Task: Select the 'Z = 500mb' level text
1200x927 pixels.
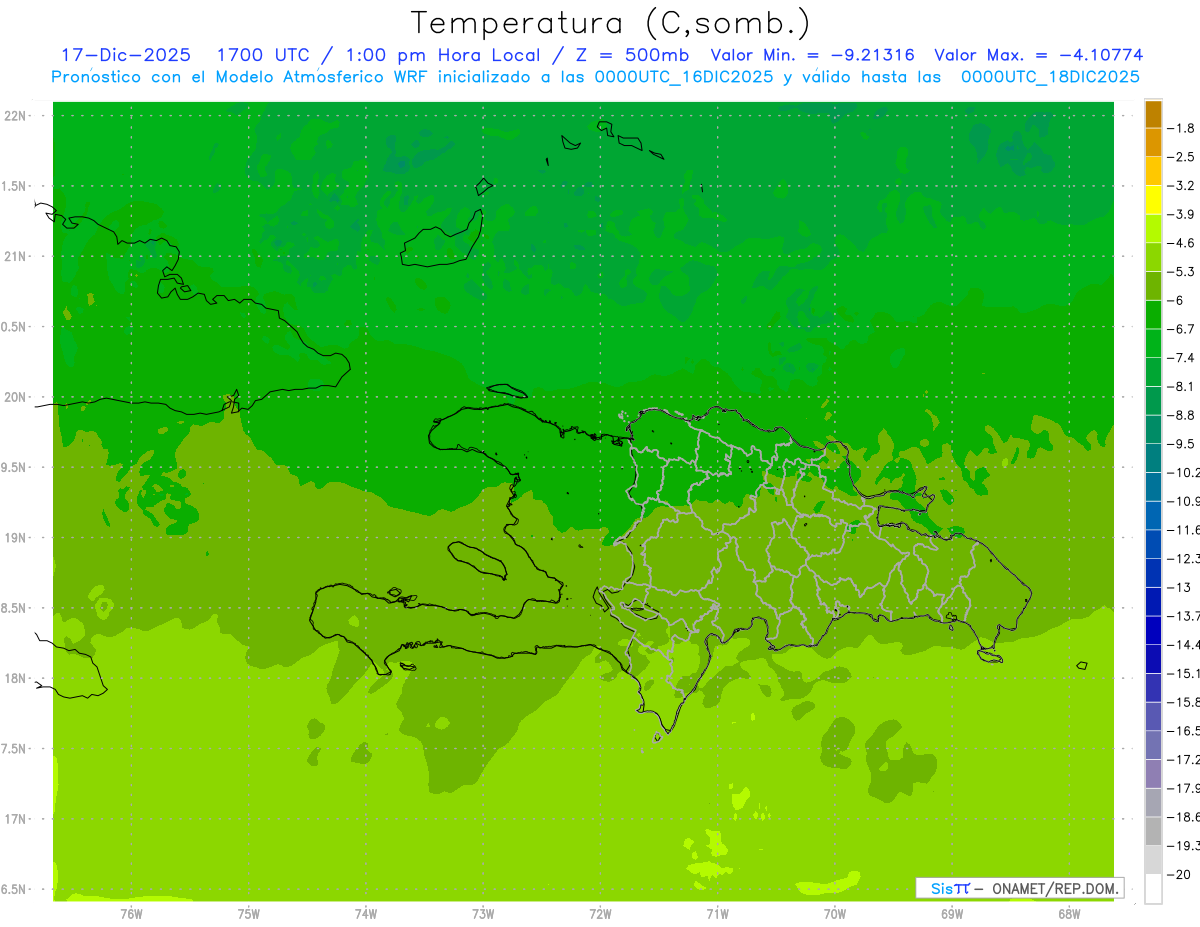Action: [x=632, y=55]
